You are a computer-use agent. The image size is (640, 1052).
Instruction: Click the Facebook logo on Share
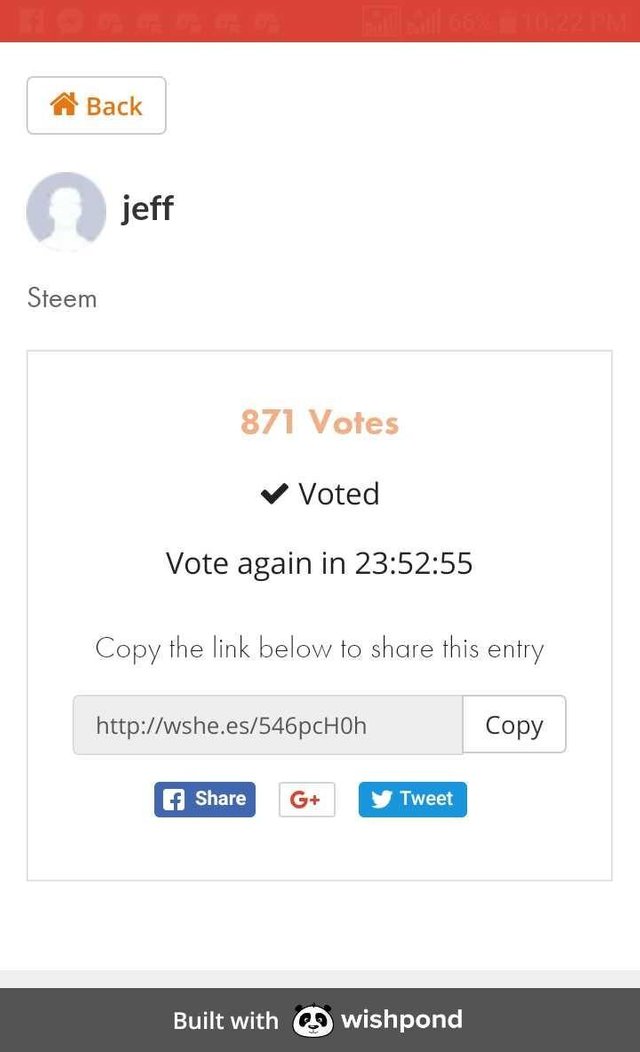[x=174, y=800]
